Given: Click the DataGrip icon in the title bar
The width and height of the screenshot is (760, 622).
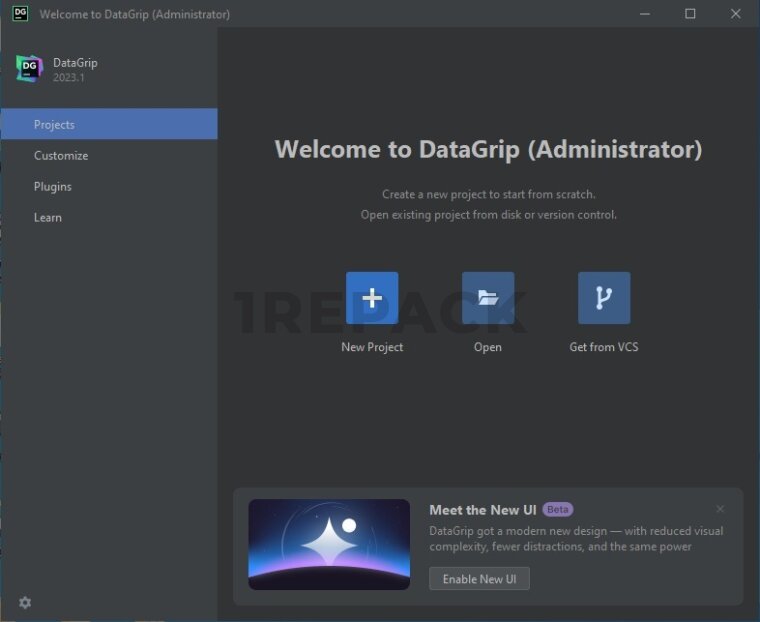Looking at the screenshot, I should coord(20,14).
